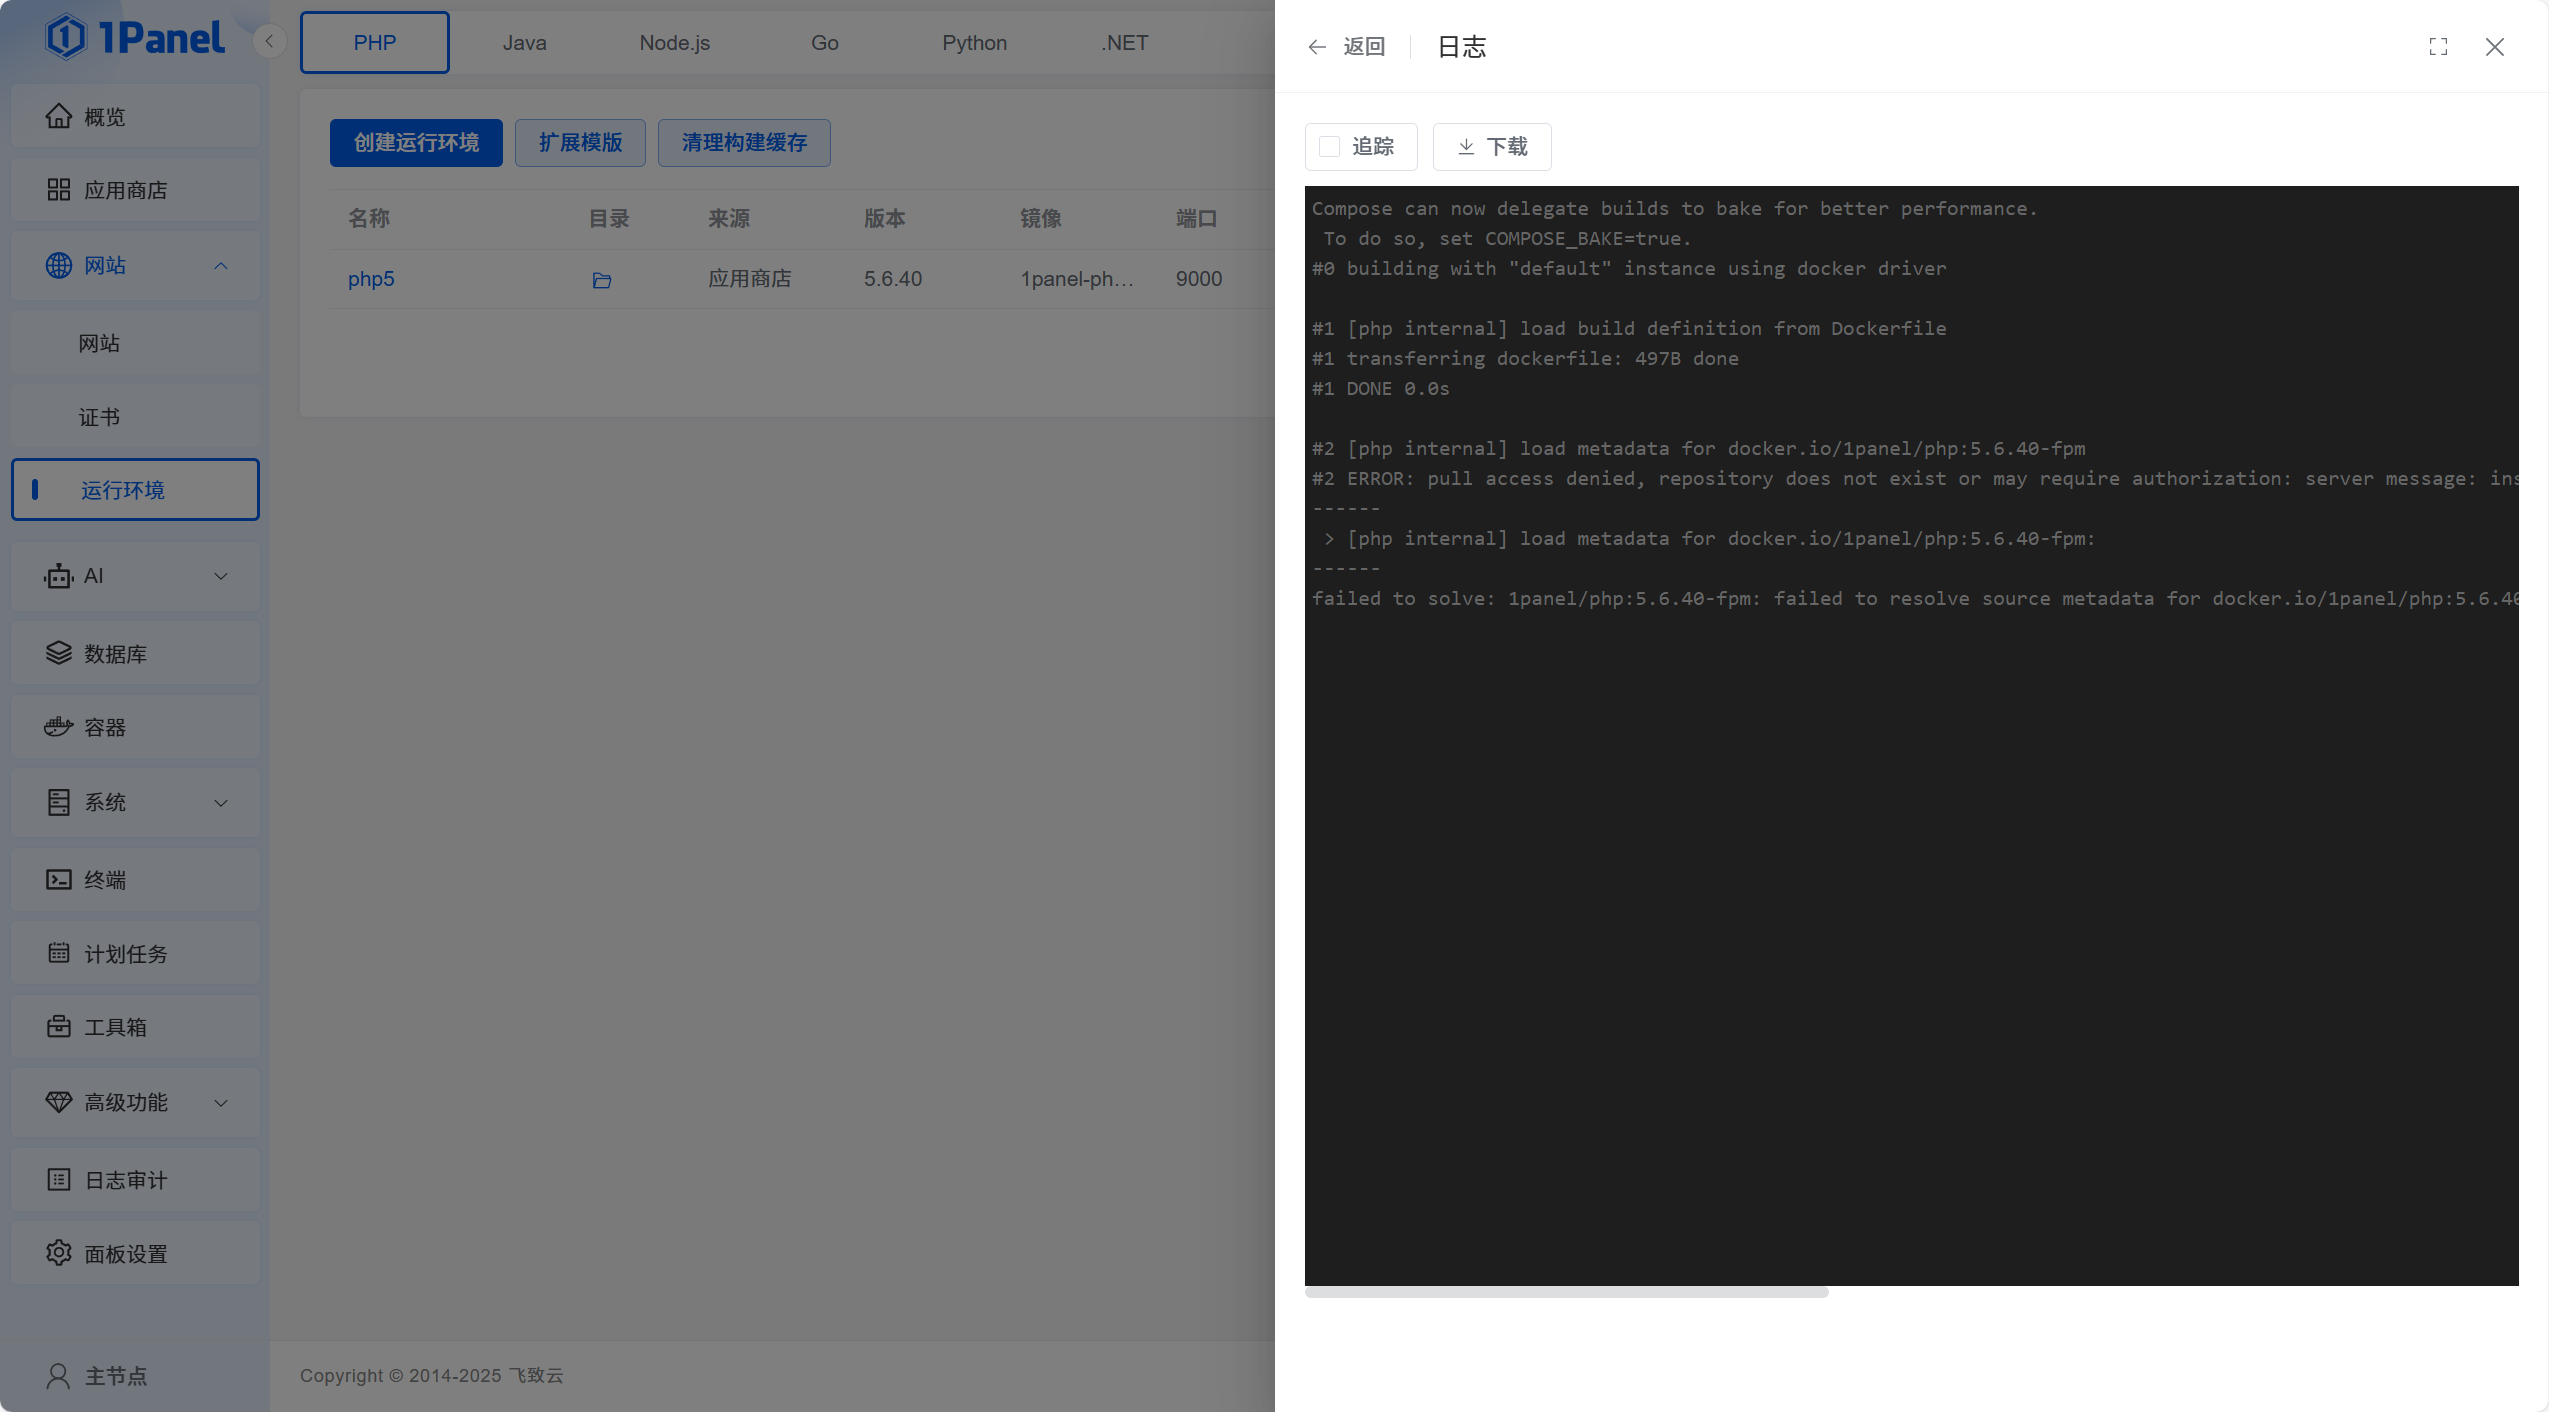The image size is (2549, 1412).
Task: Toggle fullscreen of the log drawer
Action: click(2438, 47)
